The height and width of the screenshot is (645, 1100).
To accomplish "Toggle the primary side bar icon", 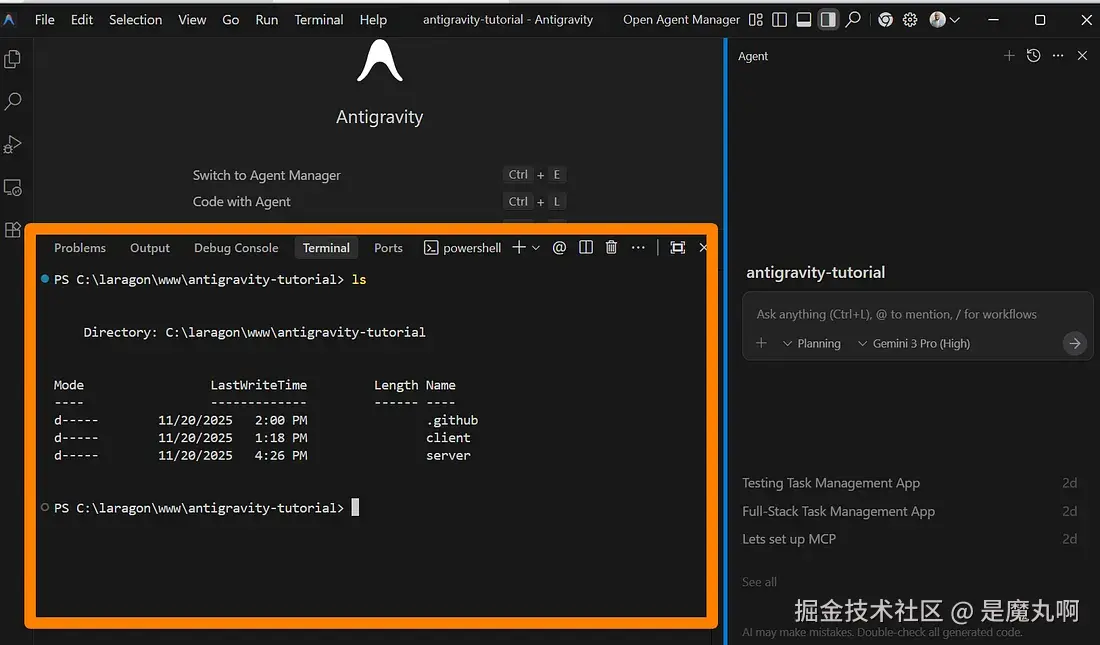I will pyautogui.click(x=779, y=20).
